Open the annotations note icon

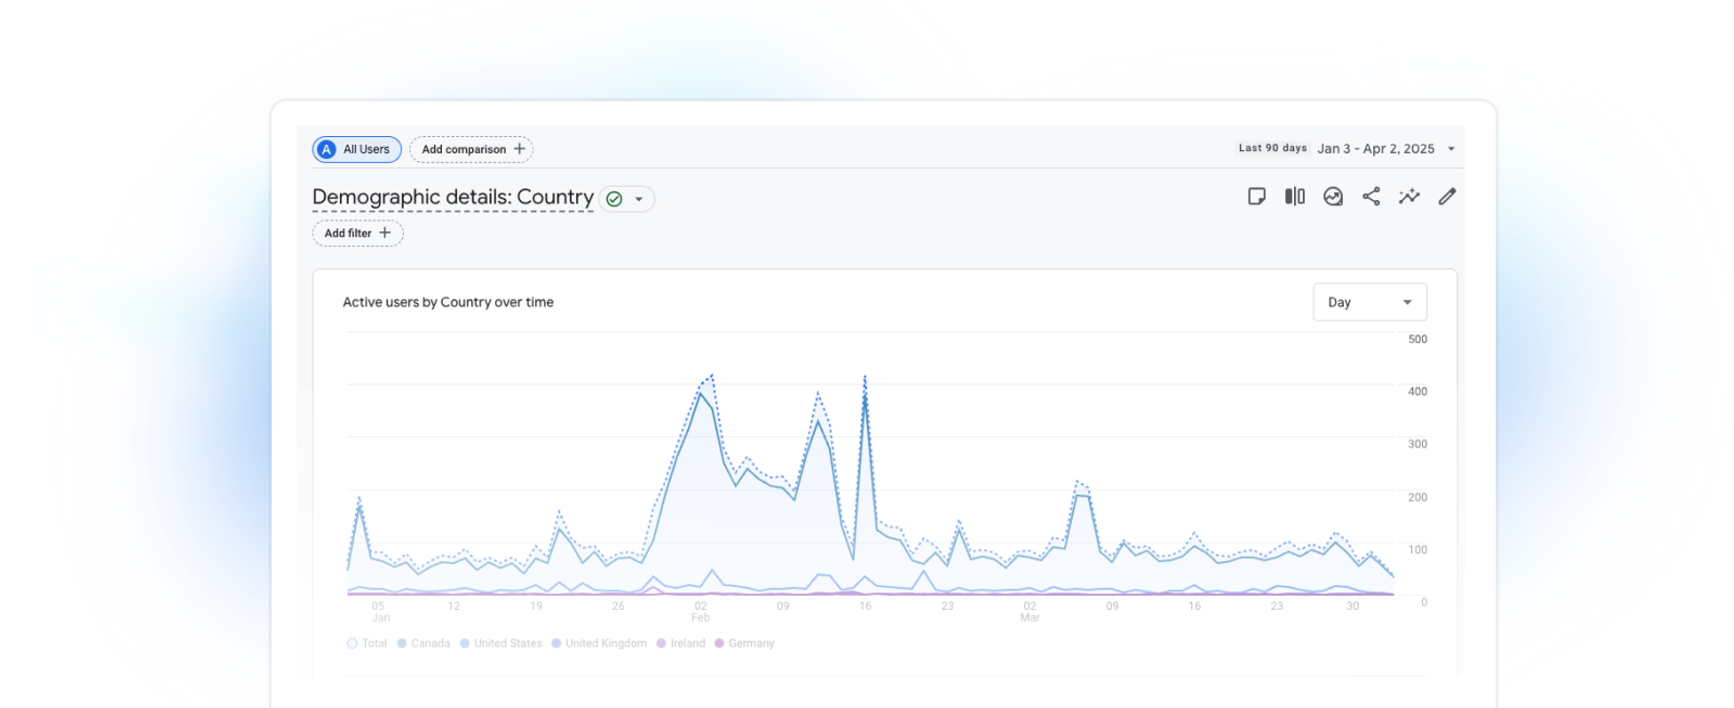click(x=1257, y=196)
